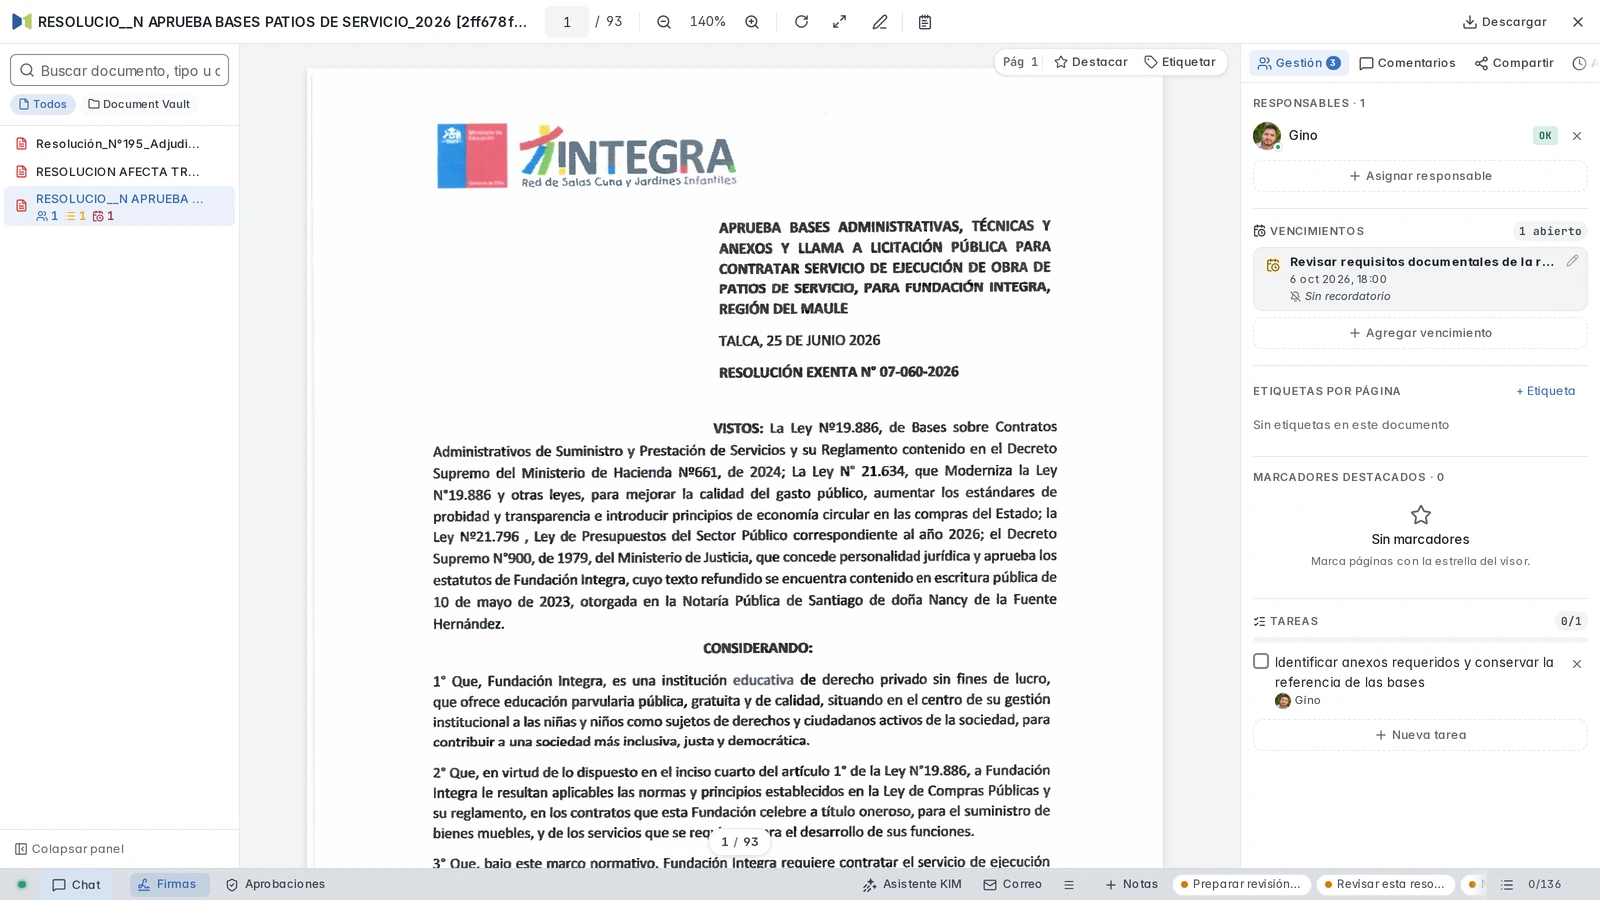Switch to the Compartir tab
The image size is (1600, 900).
(1514, 63)
